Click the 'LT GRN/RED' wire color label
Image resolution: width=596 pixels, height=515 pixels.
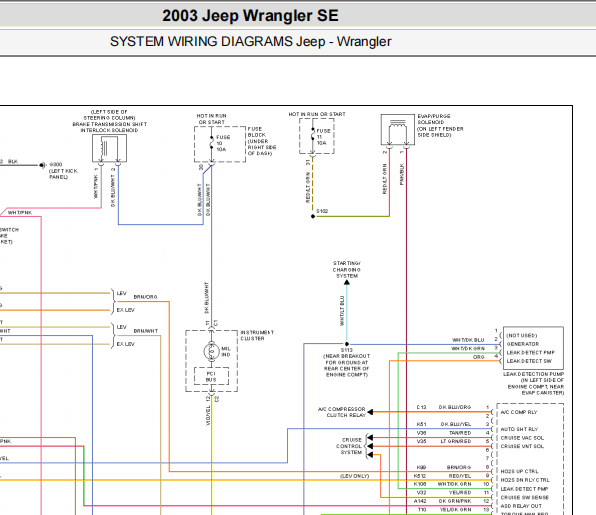(x=456, y=441)
